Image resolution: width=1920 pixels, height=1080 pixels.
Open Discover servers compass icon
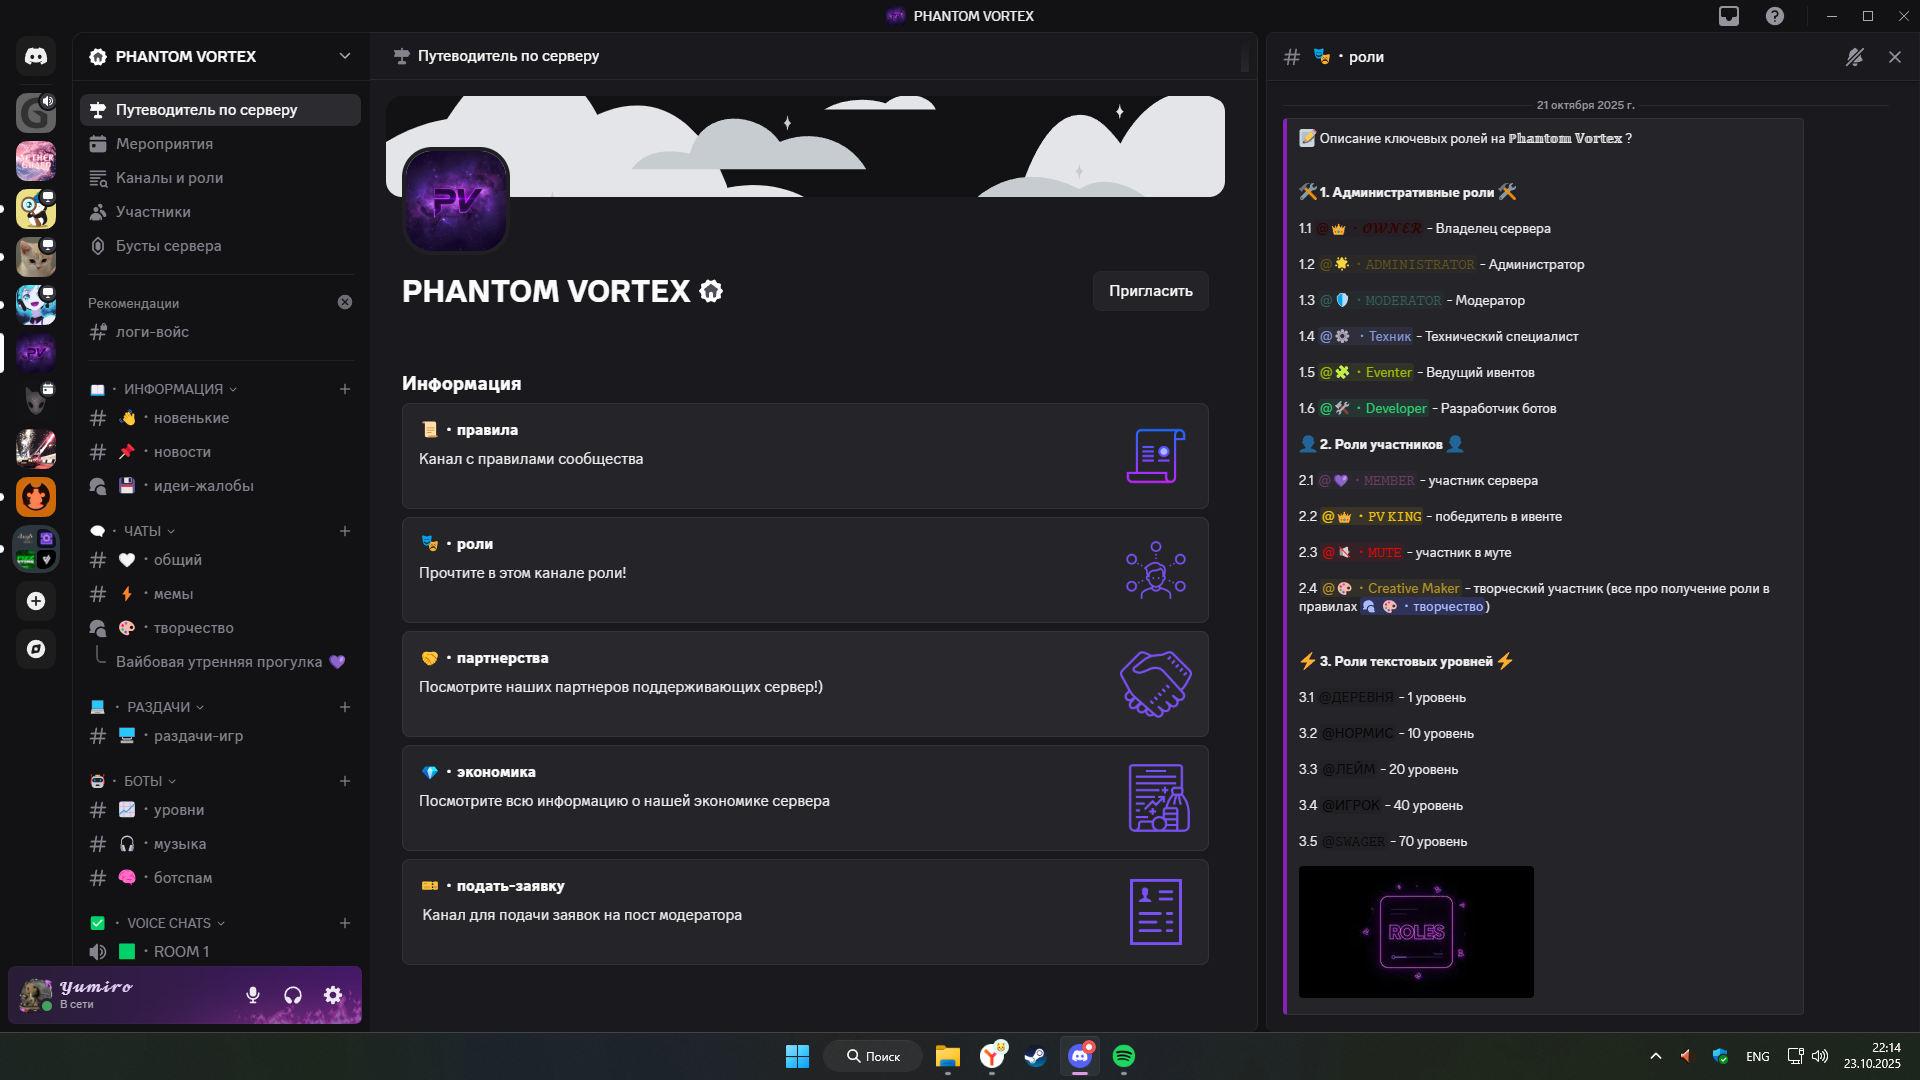coord(36,649)
